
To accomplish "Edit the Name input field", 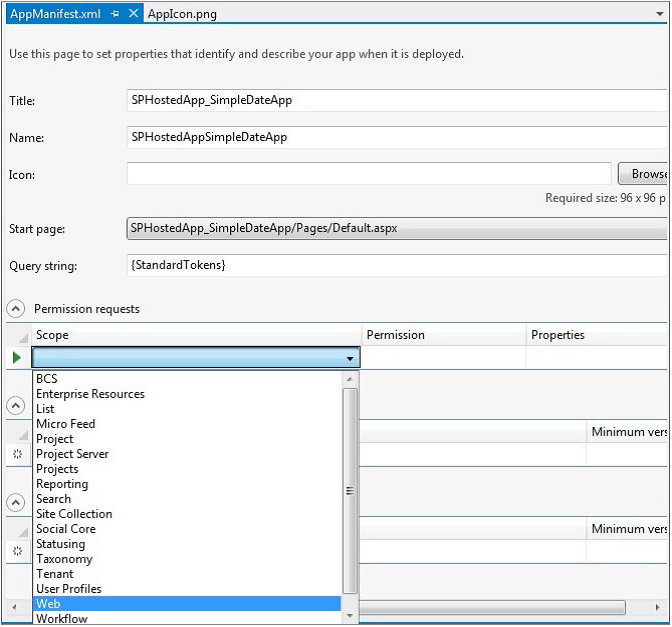I will 396,137.
